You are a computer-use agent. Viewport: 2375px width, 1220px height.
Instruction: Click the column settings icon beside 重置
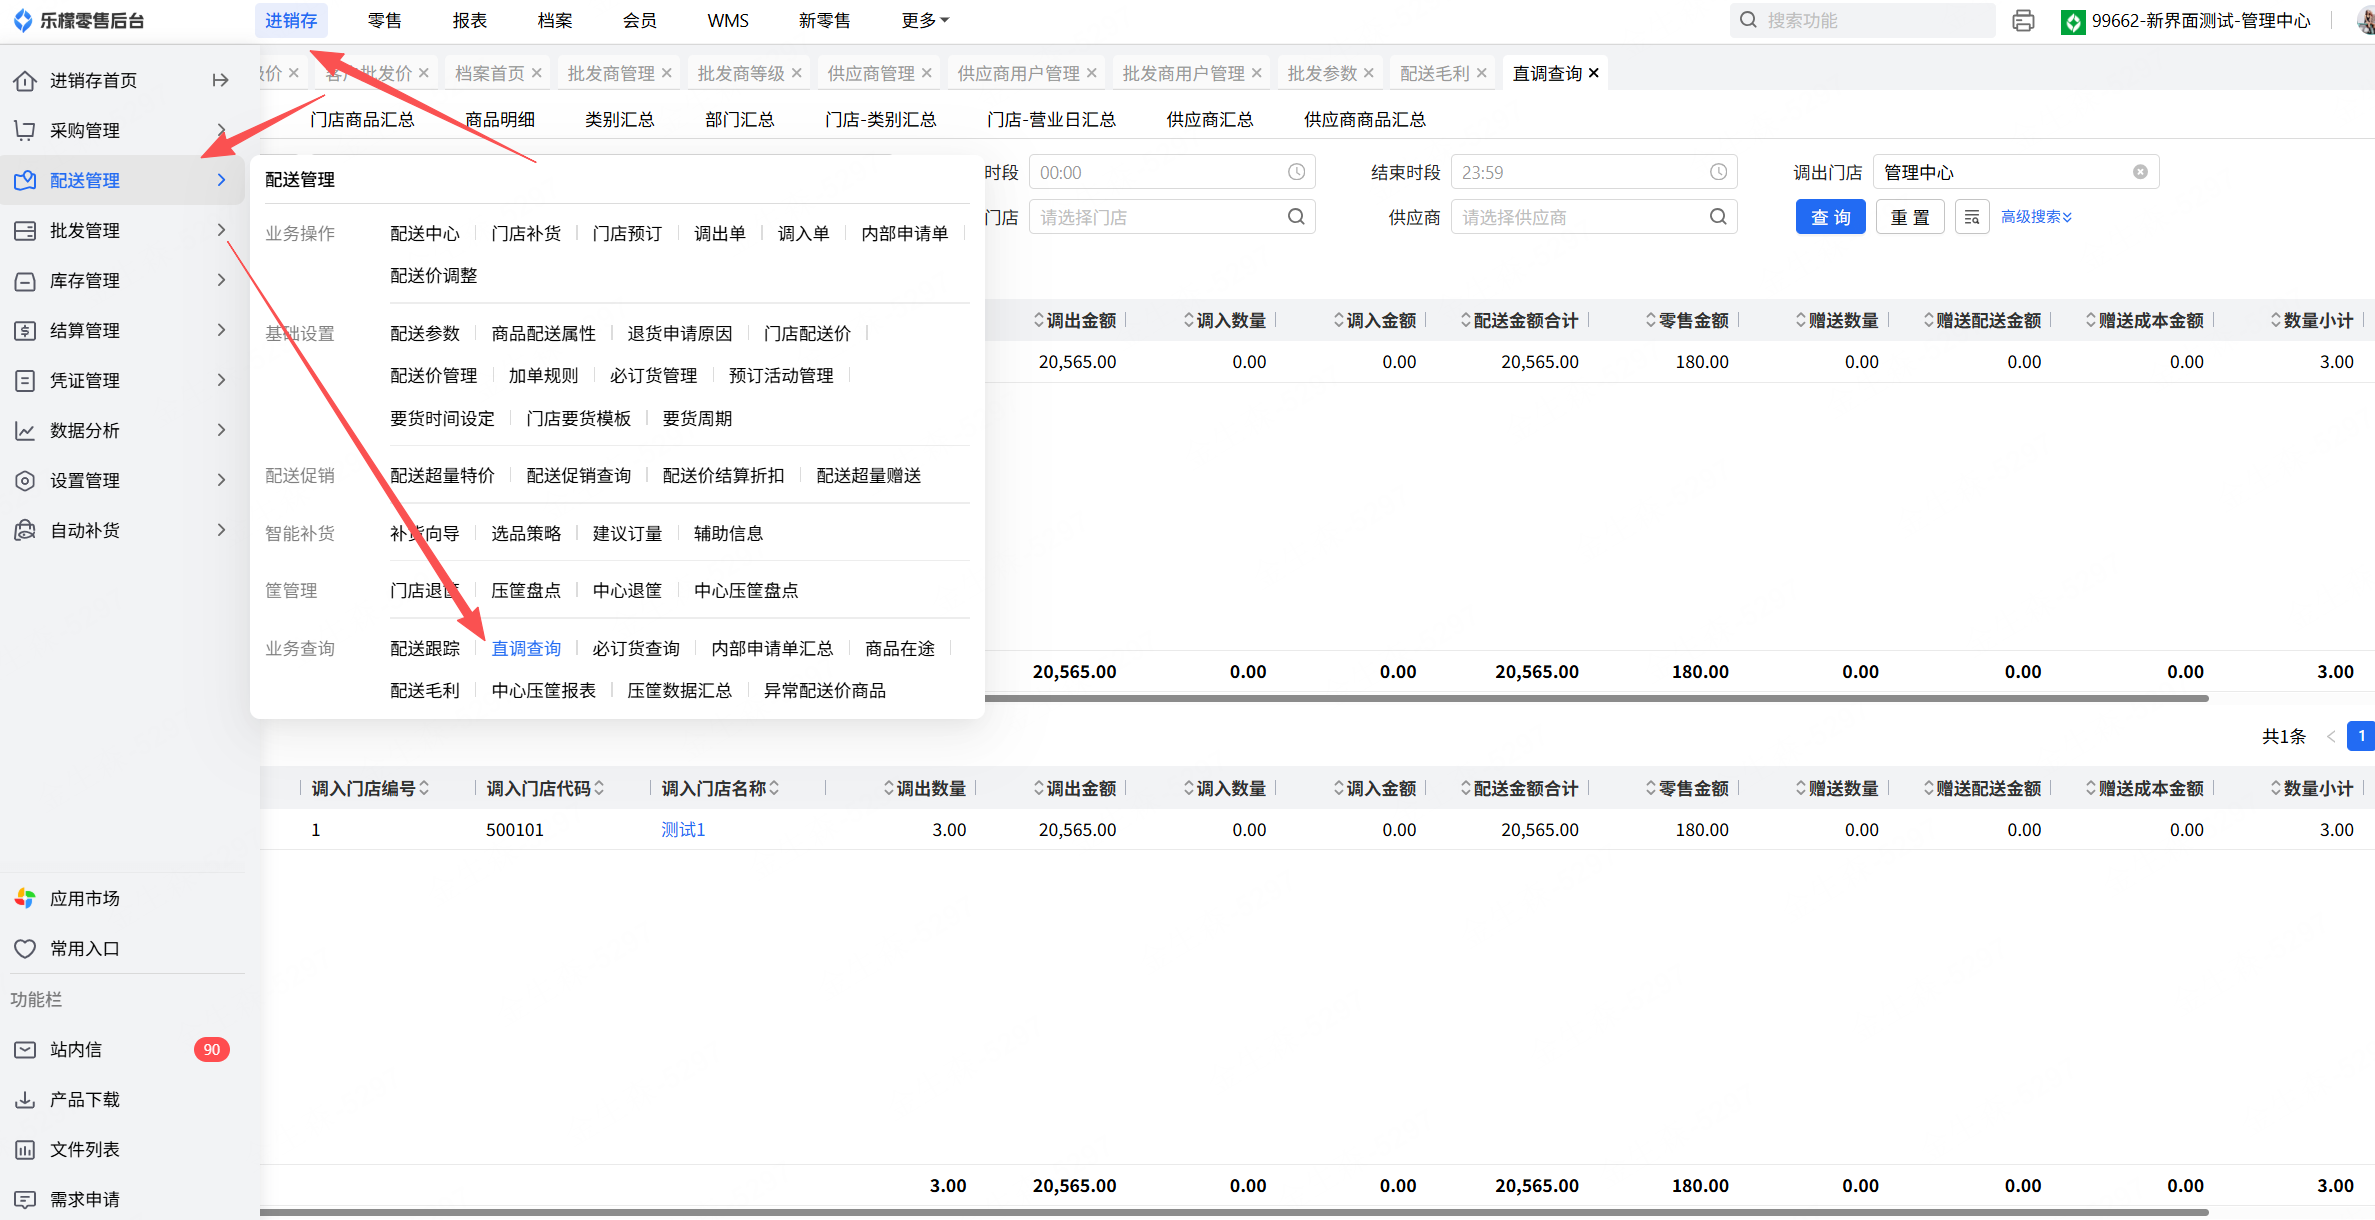(1971, 217)
